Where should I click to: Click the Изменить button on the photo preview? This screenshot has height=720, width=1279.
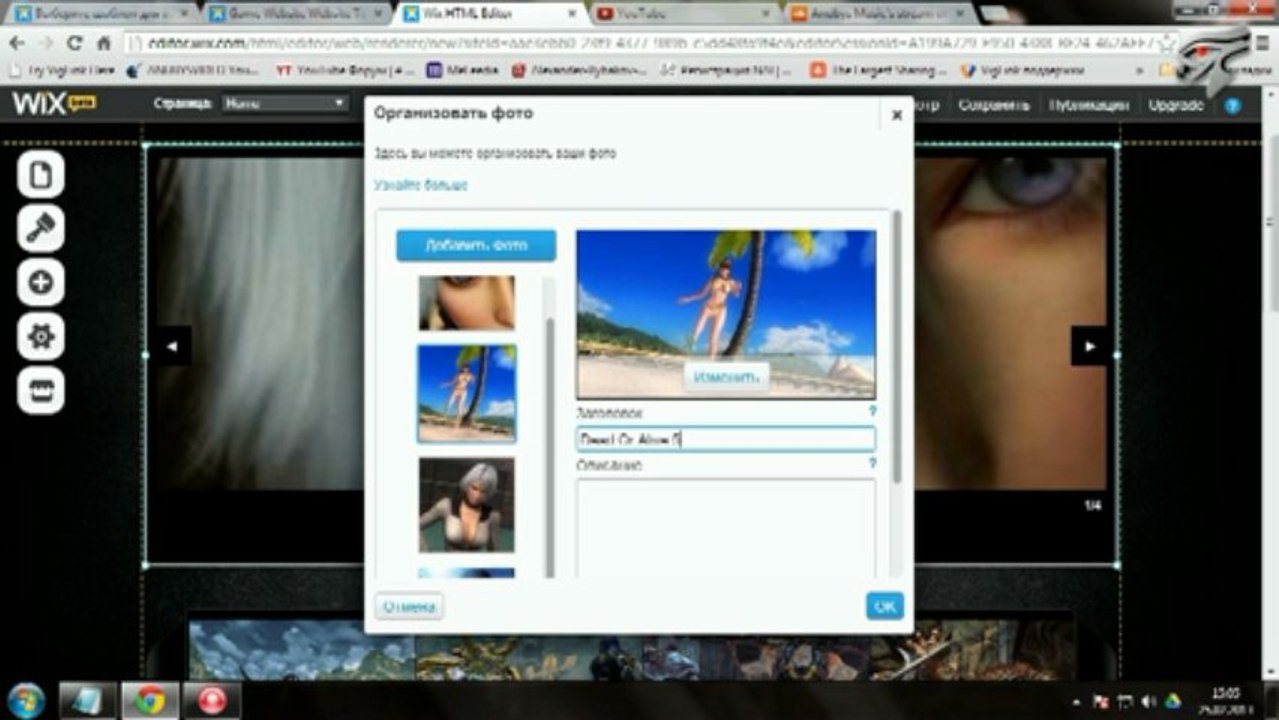point(727,377)
